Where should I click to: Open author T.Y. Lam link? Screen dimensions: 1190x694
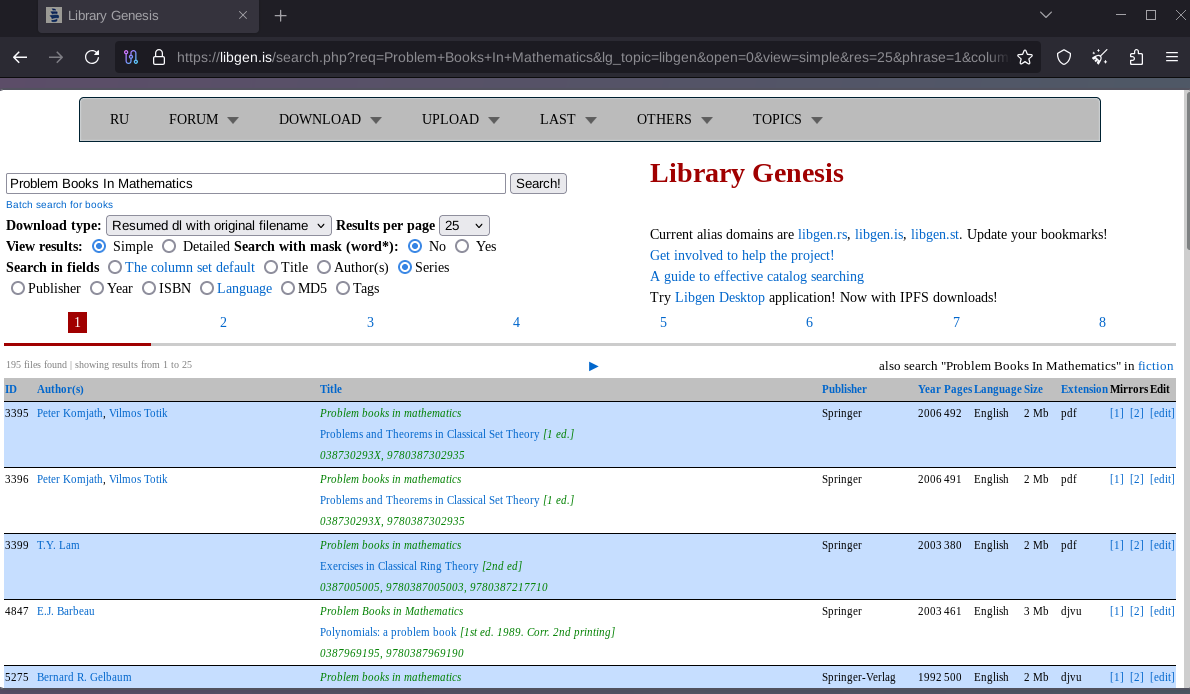pyautogui.click(x=58, y=545)
